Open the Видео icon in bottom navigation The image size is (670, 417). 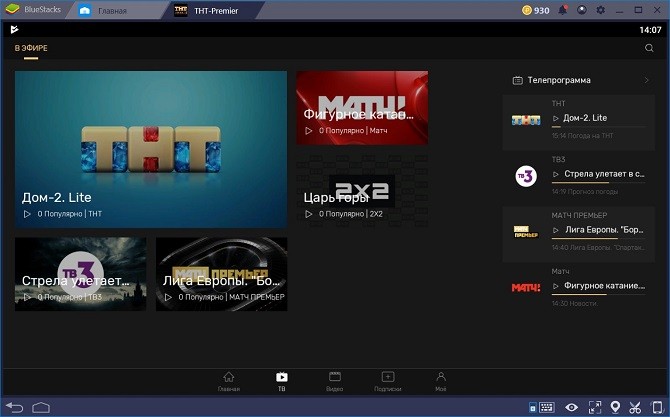pos(335,377)
